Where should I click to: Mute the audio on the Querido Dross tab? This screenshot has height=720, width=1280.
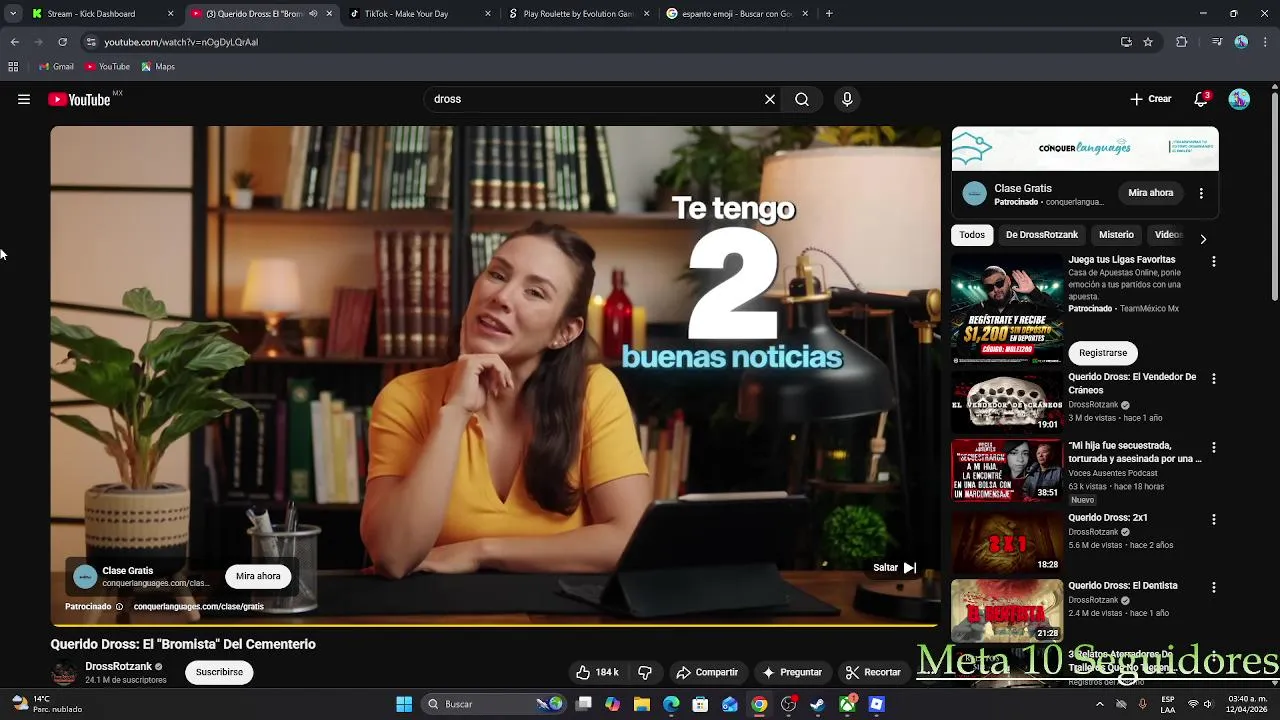point(313,14)
